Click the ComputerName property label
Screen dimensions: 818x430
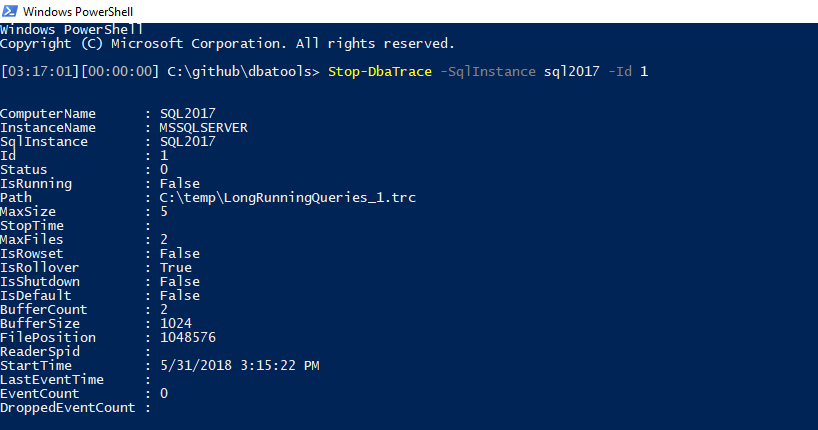(48, 114)
